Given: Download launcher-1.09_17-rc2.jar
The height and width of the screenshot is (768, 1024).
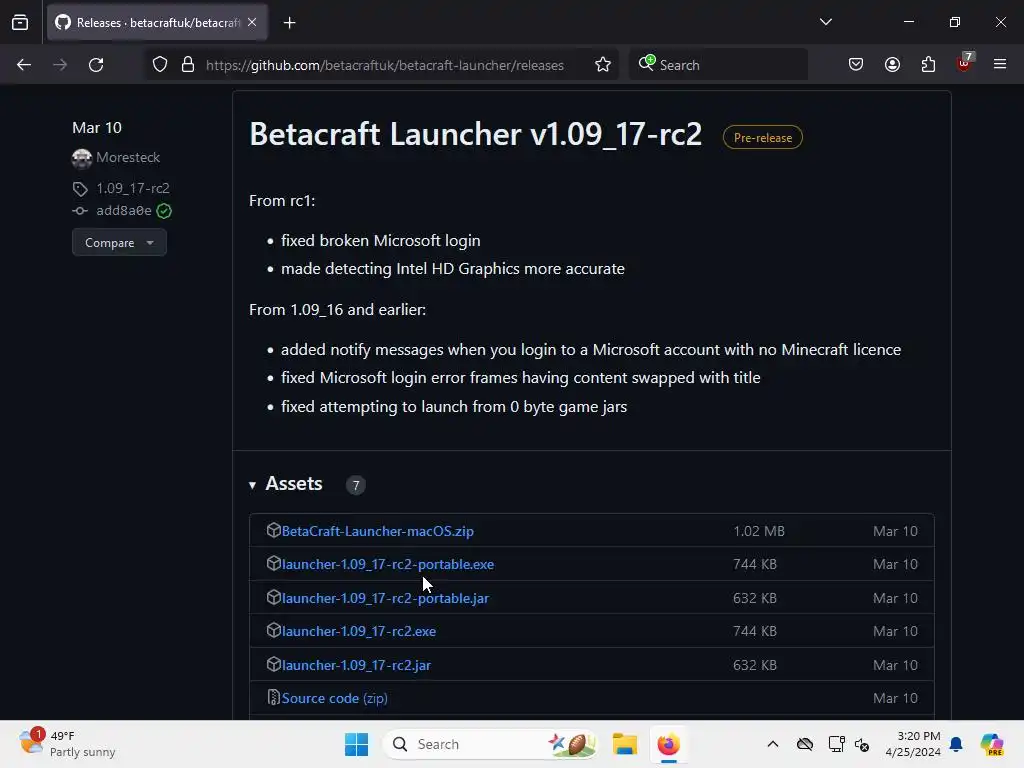Looking at the screenshot, I should (356, 665).
